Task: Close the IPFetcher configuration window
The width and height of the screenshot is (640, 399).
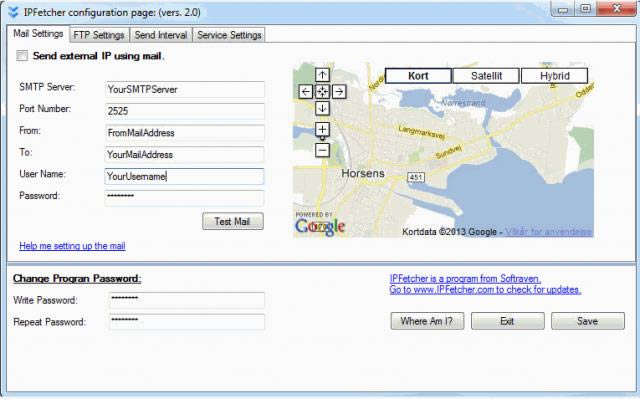Action: point(617,8)
